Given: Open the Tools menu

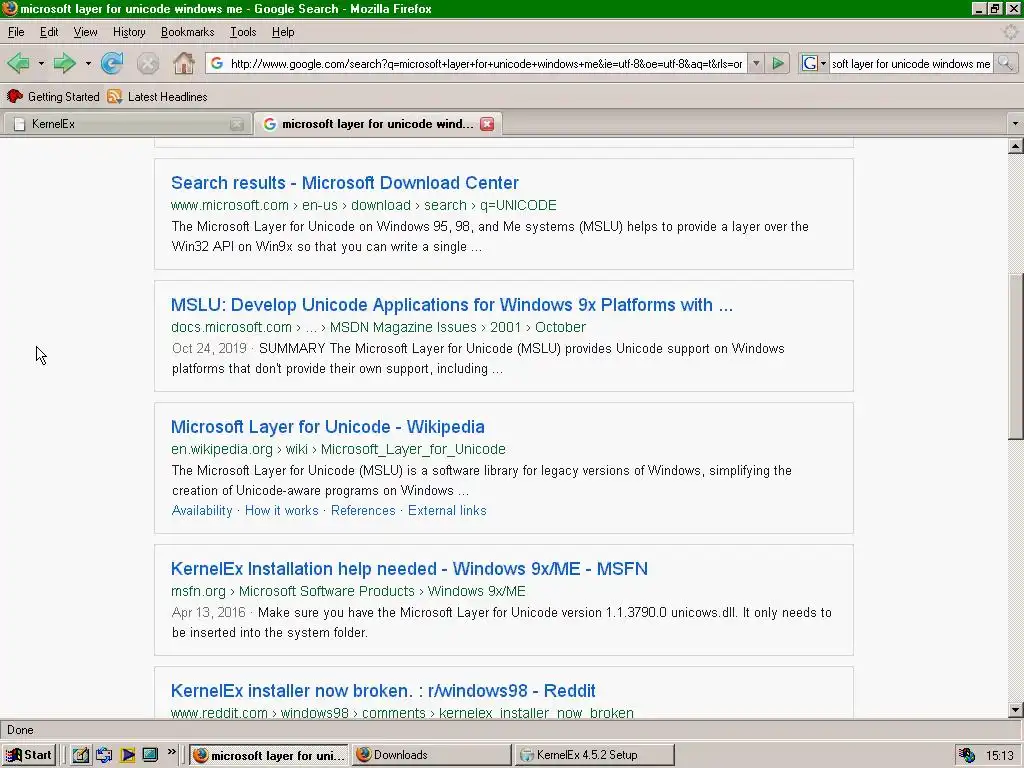Looking at the screenshot, I should click(243, 32).
